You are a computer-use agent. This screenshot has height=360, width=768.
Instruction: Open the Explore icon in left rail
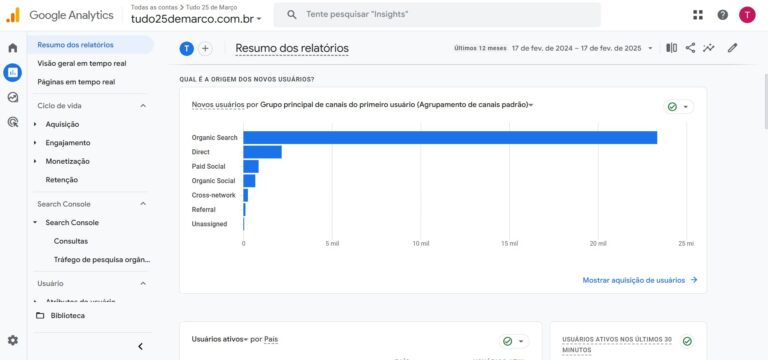13,97
